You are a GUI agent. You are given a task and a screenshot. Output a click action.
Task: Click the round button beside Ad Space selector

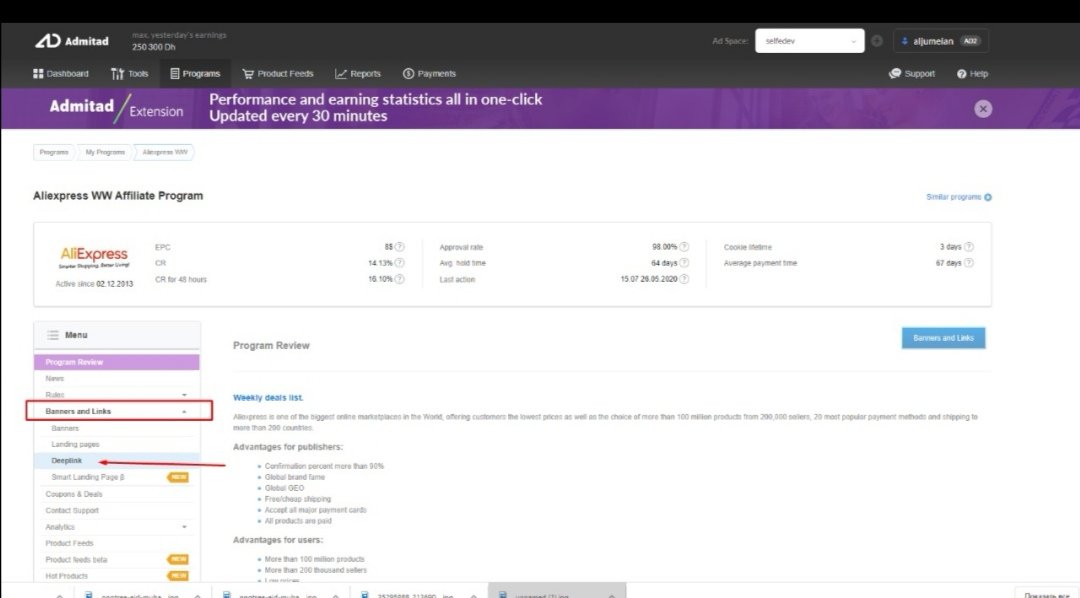877,41
